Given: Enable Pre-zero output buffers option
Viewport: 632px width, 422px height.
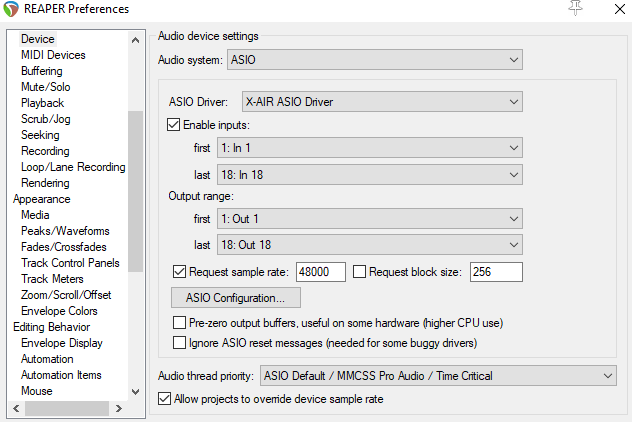Looking at the screenshot, I should (179, 323).
